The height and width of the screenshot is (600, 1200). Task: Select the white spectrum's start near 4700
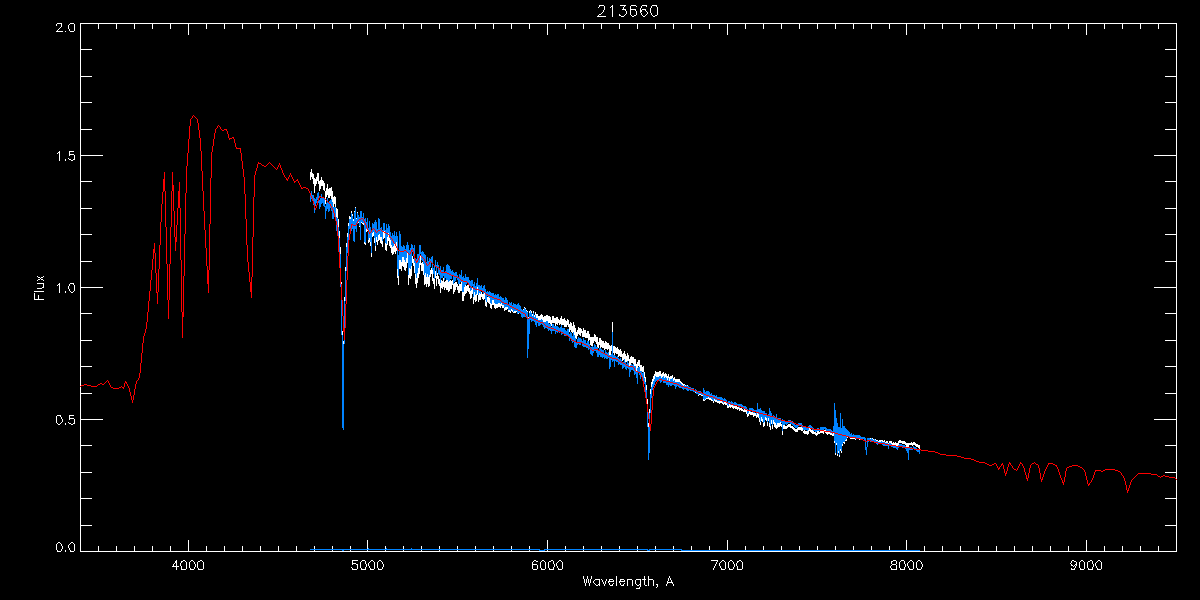[312, 172]
